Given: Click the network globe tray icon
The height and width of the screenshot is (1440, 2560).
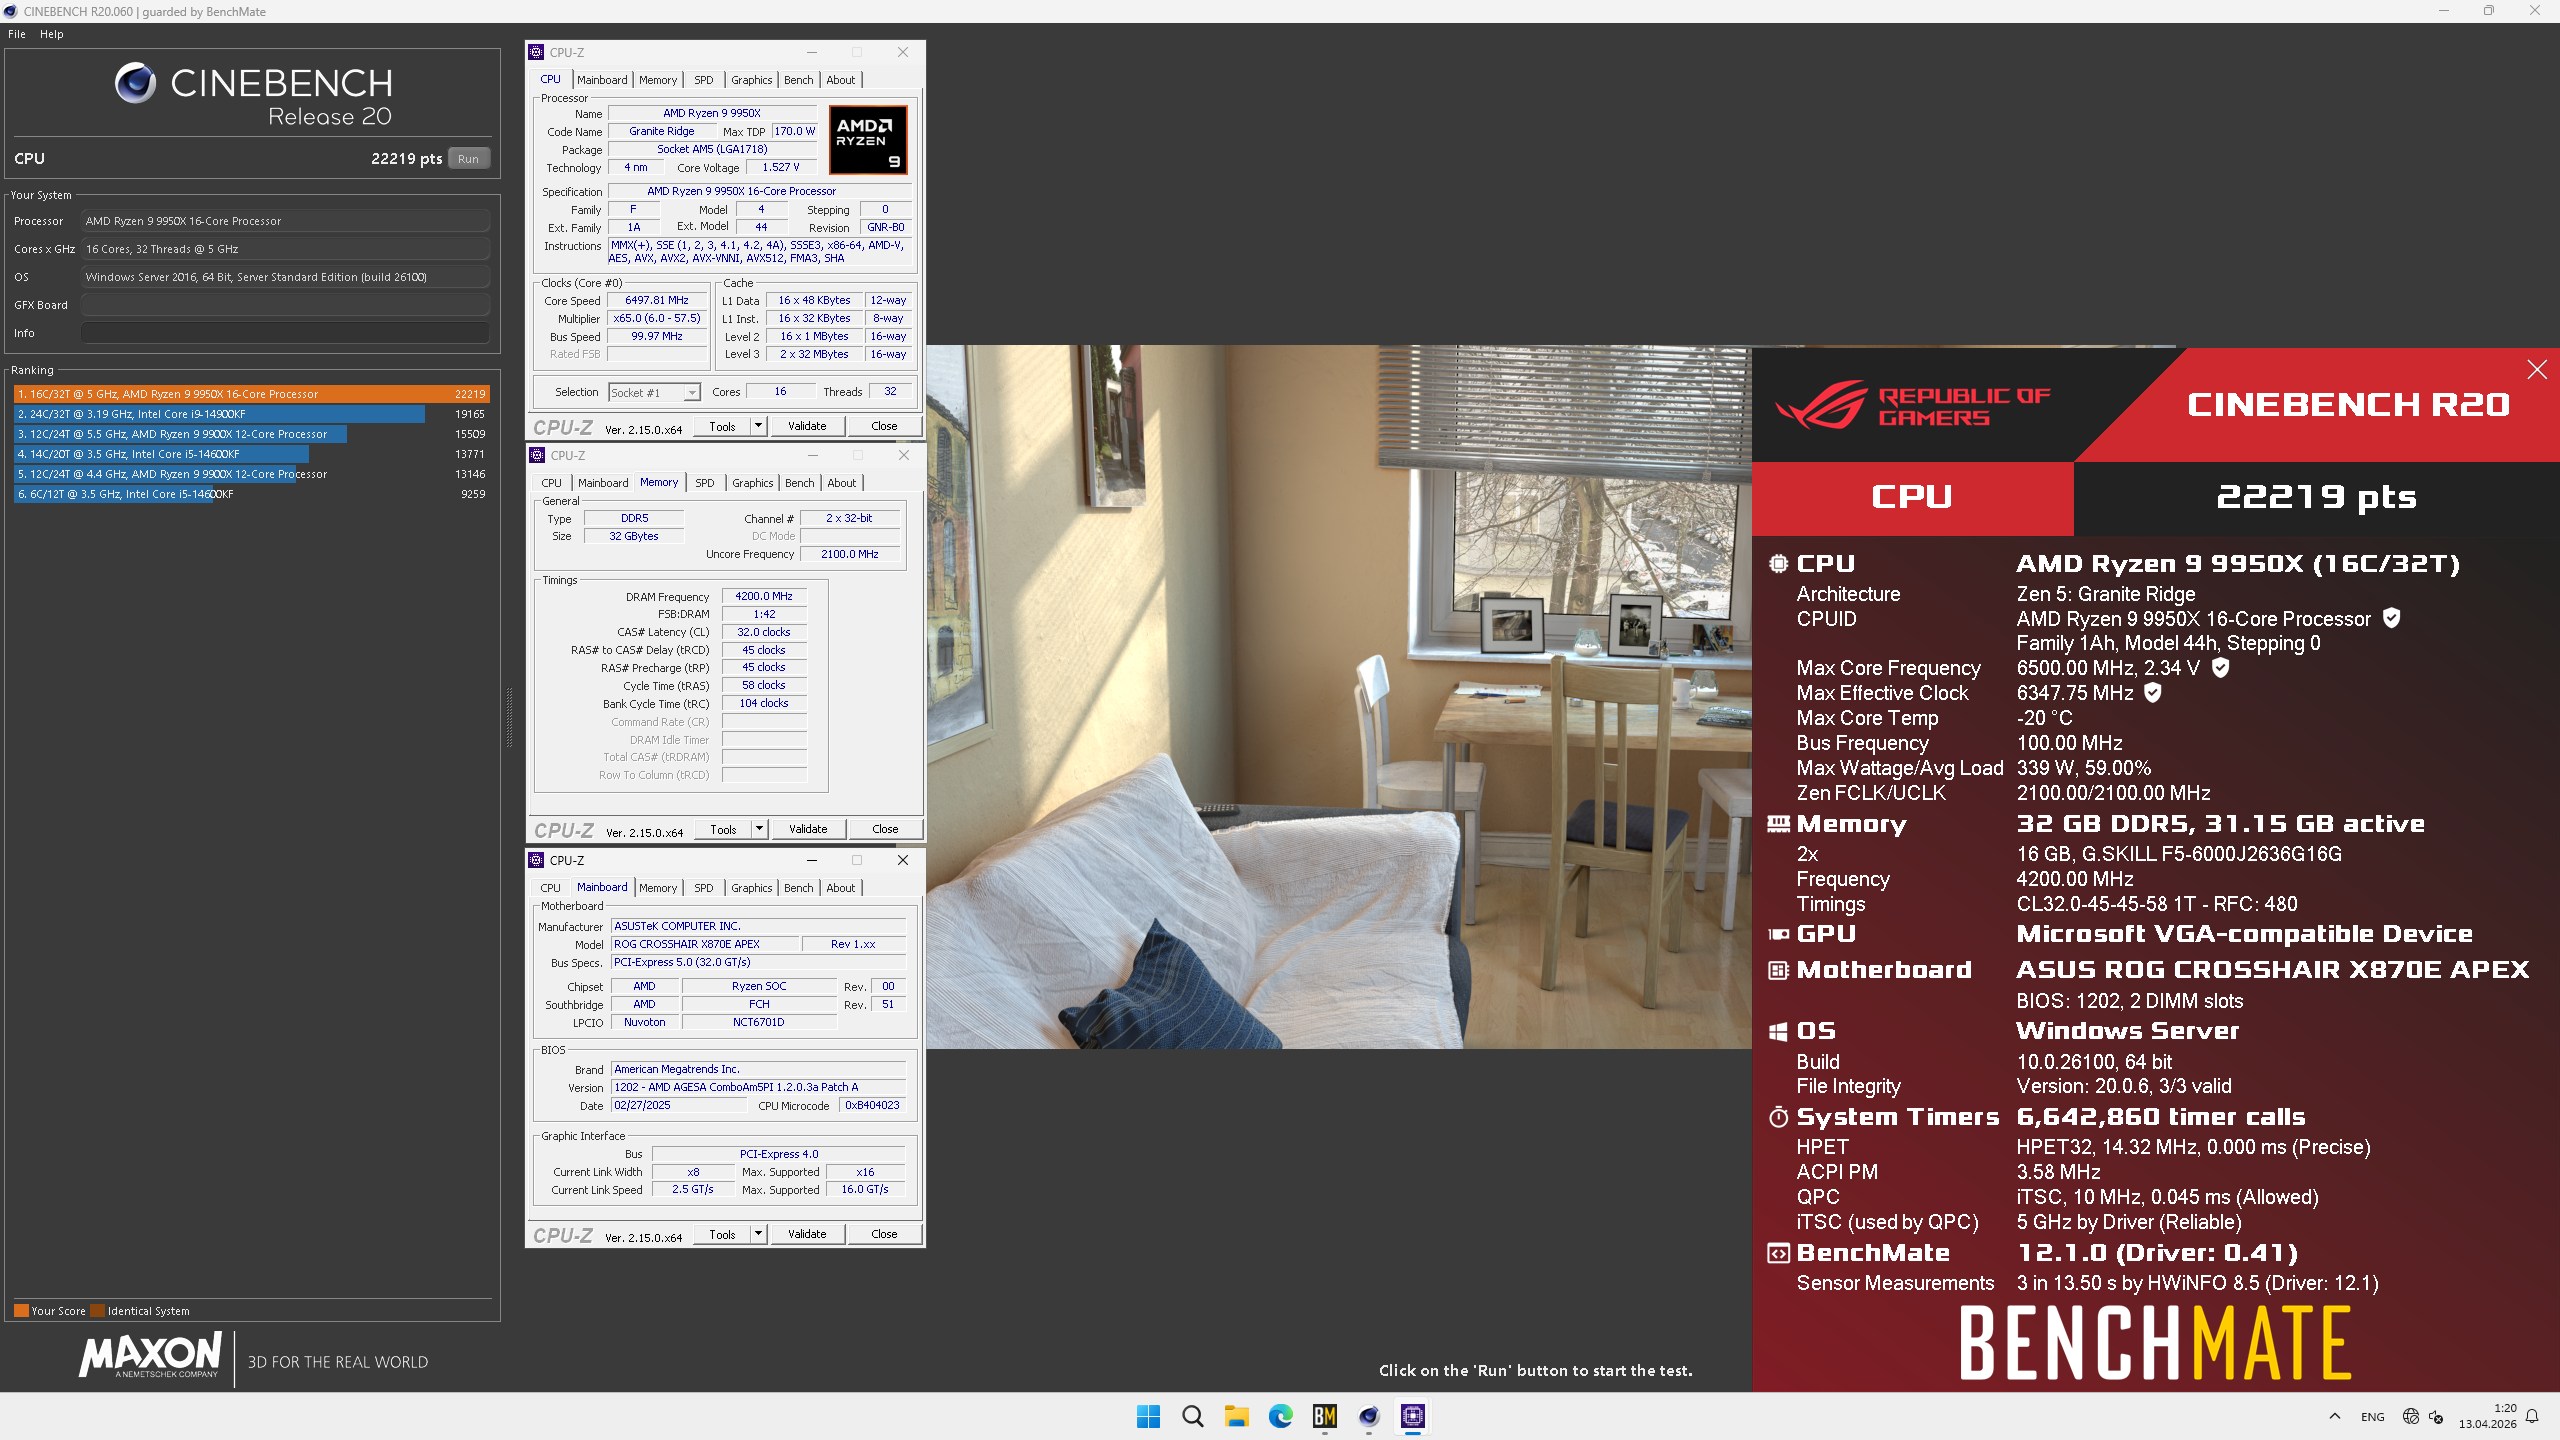Looking at the screenshot, I should point(2410,1416).
